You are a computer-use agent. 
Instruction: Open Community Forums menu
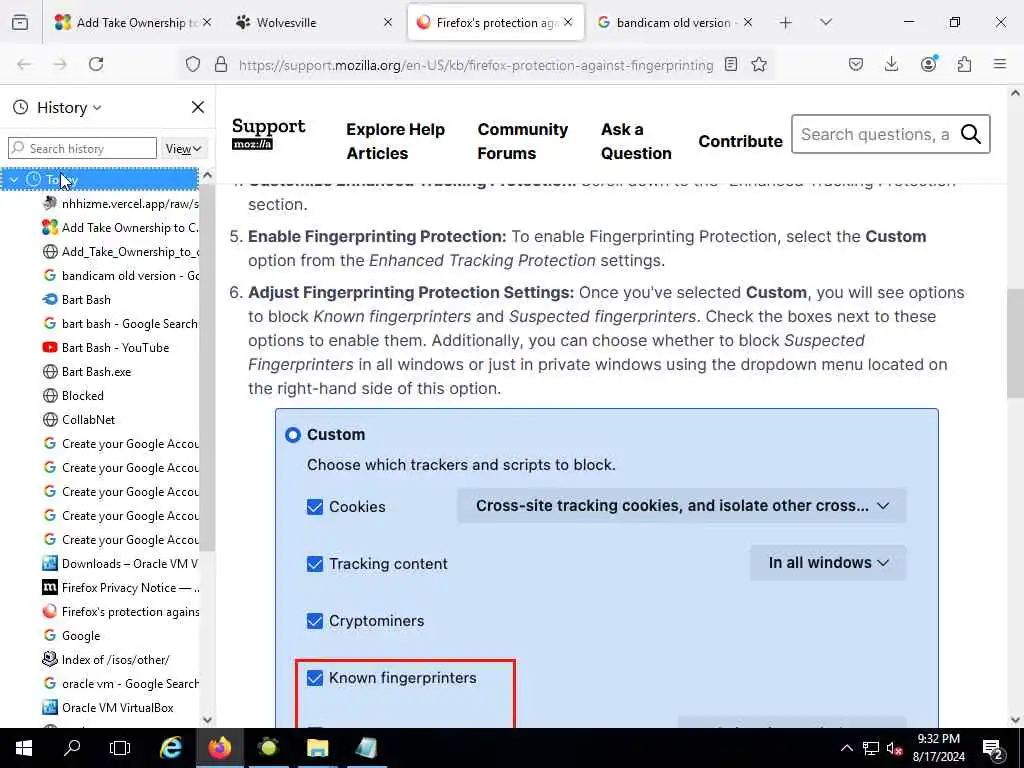[522, 141]
